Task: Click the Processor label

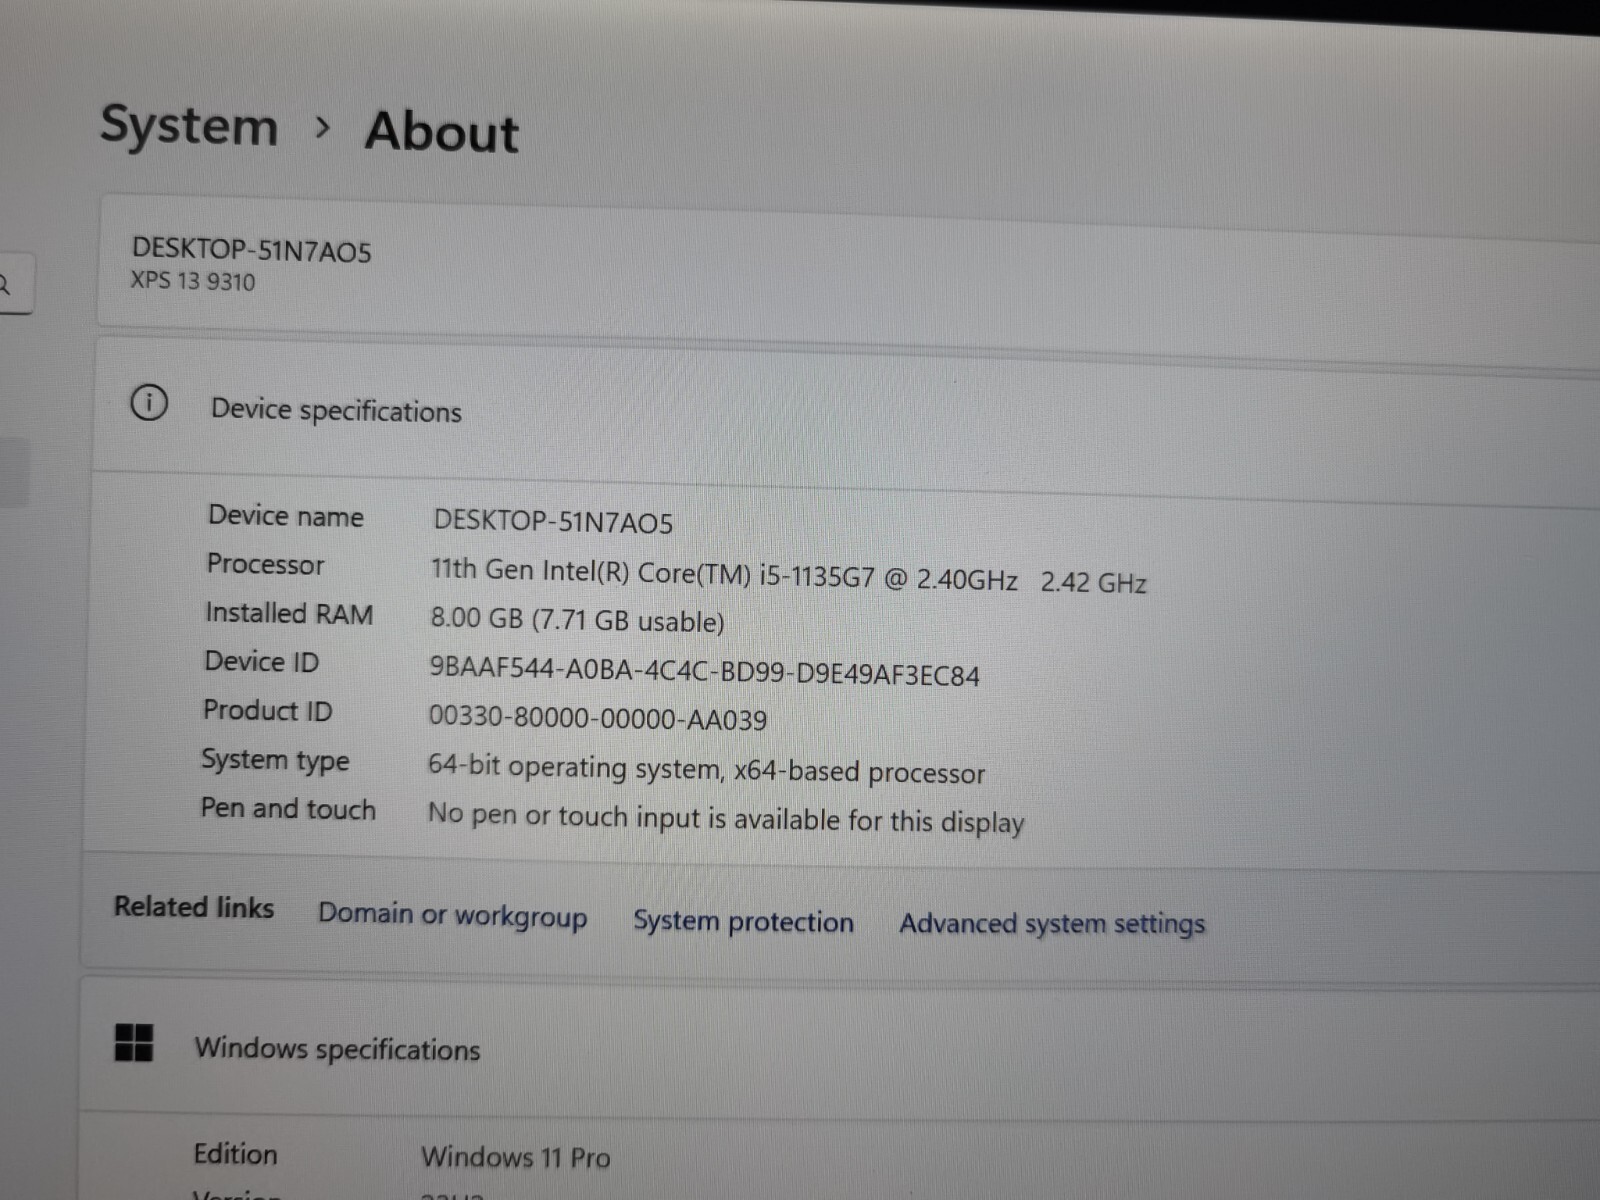Action: (x=266, y=564)
